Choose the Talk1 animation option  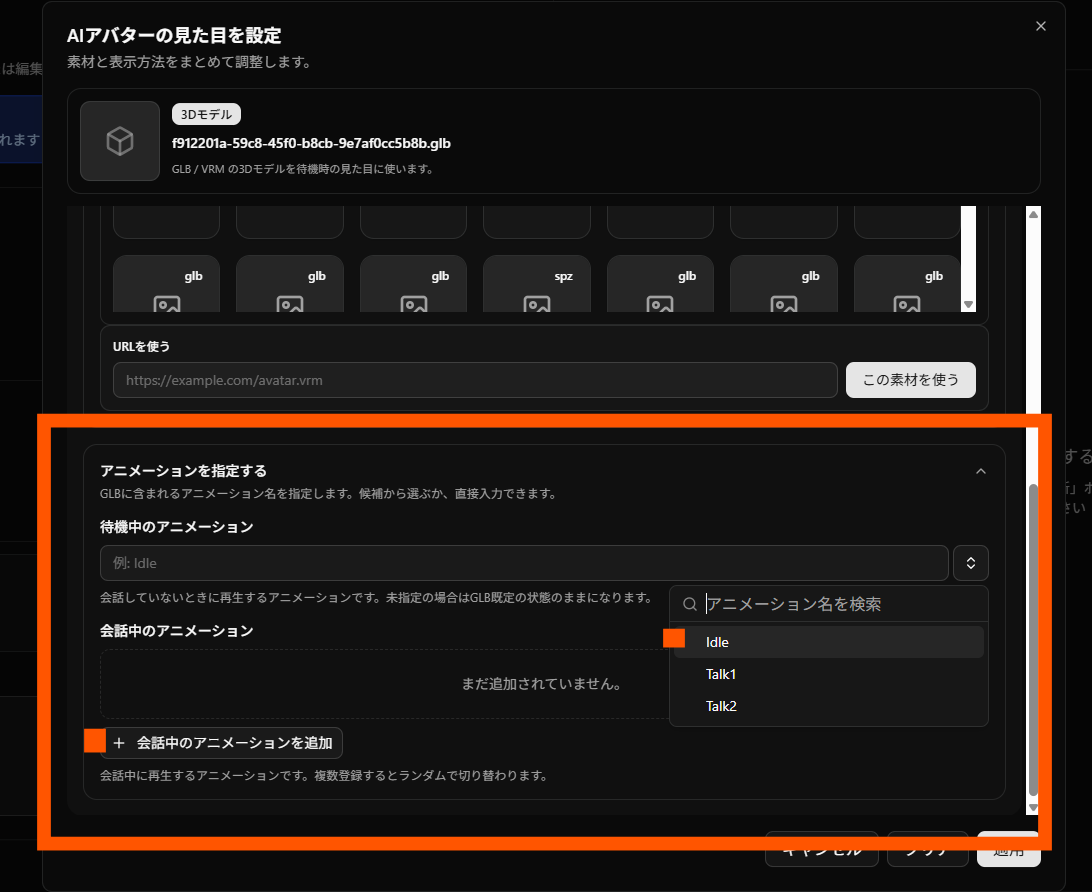click(829, 674)
